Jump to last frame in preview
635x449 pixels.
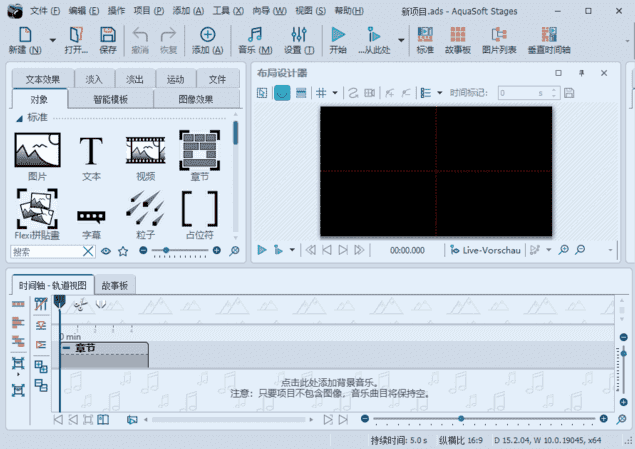pyautogui.click(x=359, y=250)
